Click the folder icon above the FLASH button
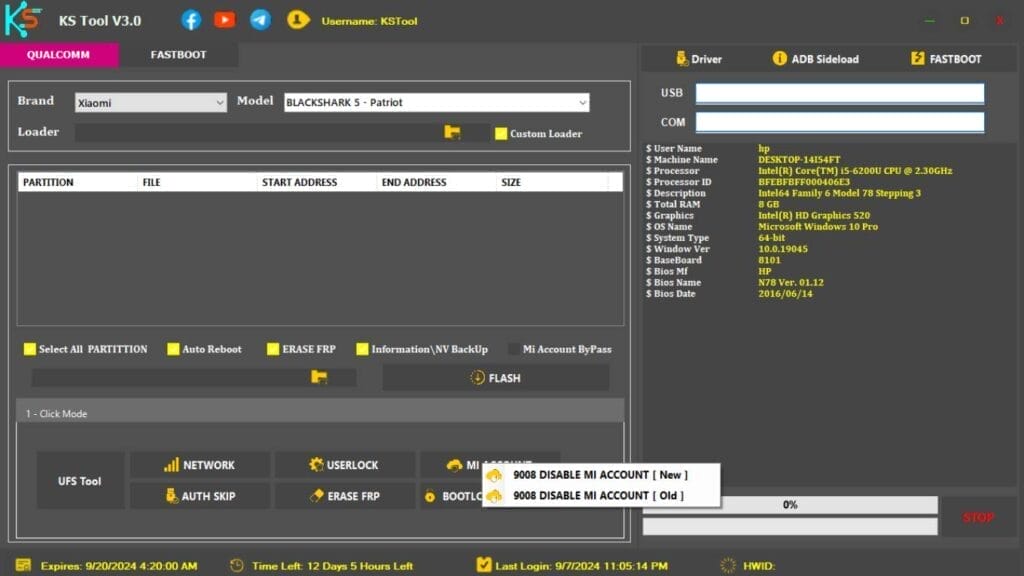The image size is (1024, 576). (x=318, y=378)
